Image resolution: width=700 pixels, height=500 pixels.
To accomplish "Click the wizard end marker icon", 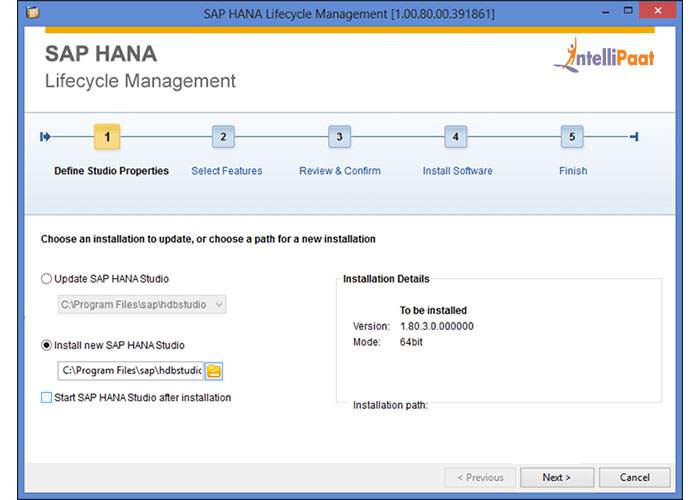I will tap(634, 137).
